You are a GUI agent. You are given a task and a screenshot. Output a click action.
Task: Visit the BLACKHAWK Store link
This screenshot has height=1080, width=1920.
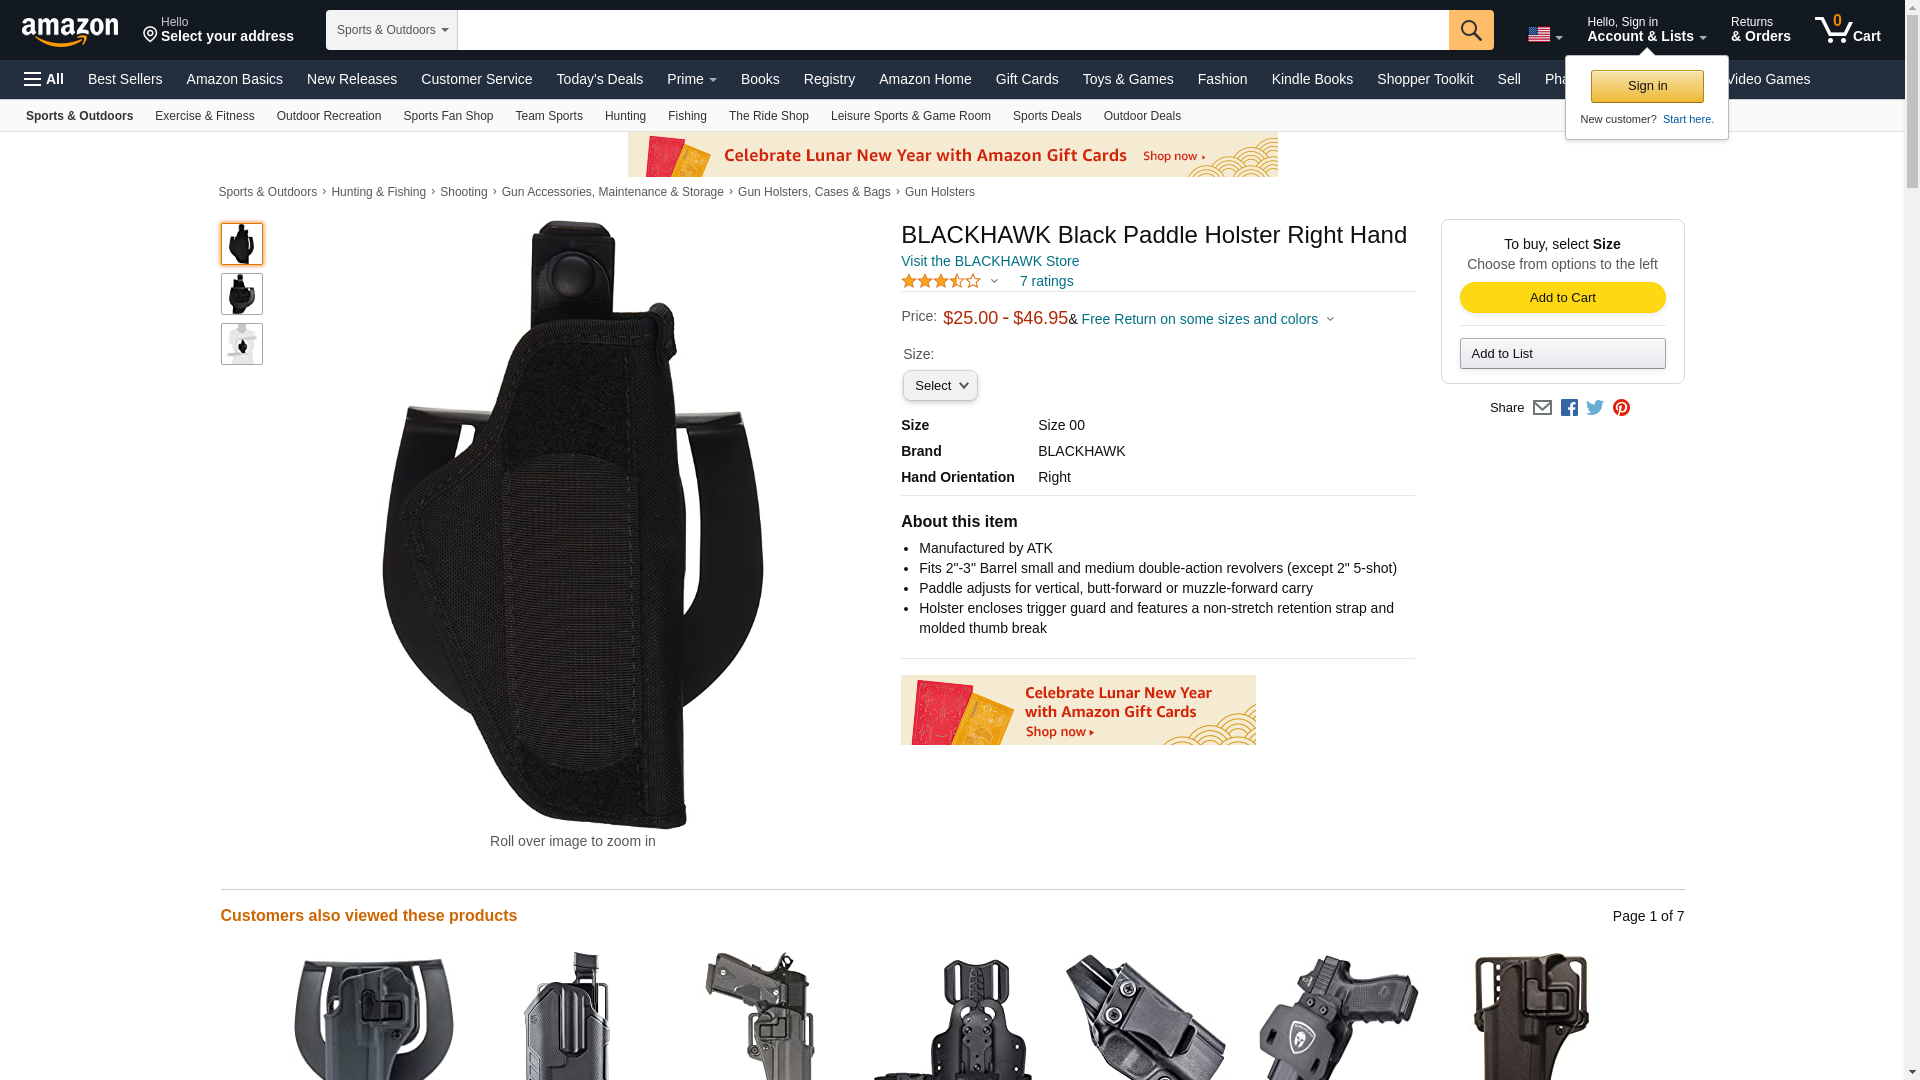pos(990,261)
